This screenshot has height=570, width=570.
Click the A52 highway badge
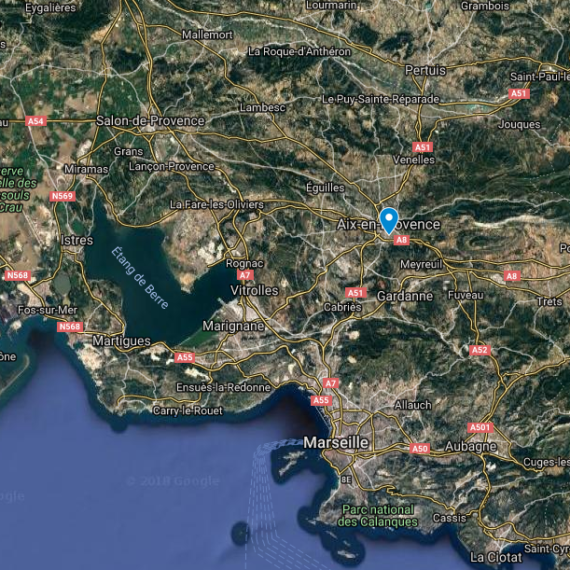pos(480,350)
